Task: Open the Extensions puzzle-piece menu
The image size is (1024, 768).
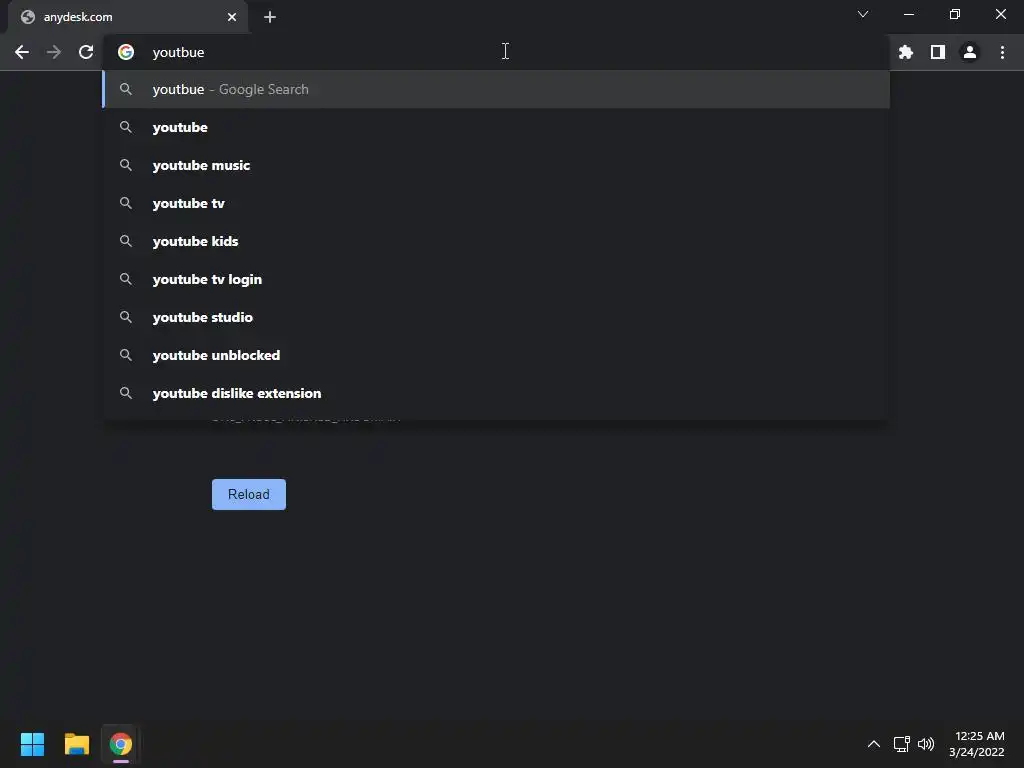Action: 906,52
